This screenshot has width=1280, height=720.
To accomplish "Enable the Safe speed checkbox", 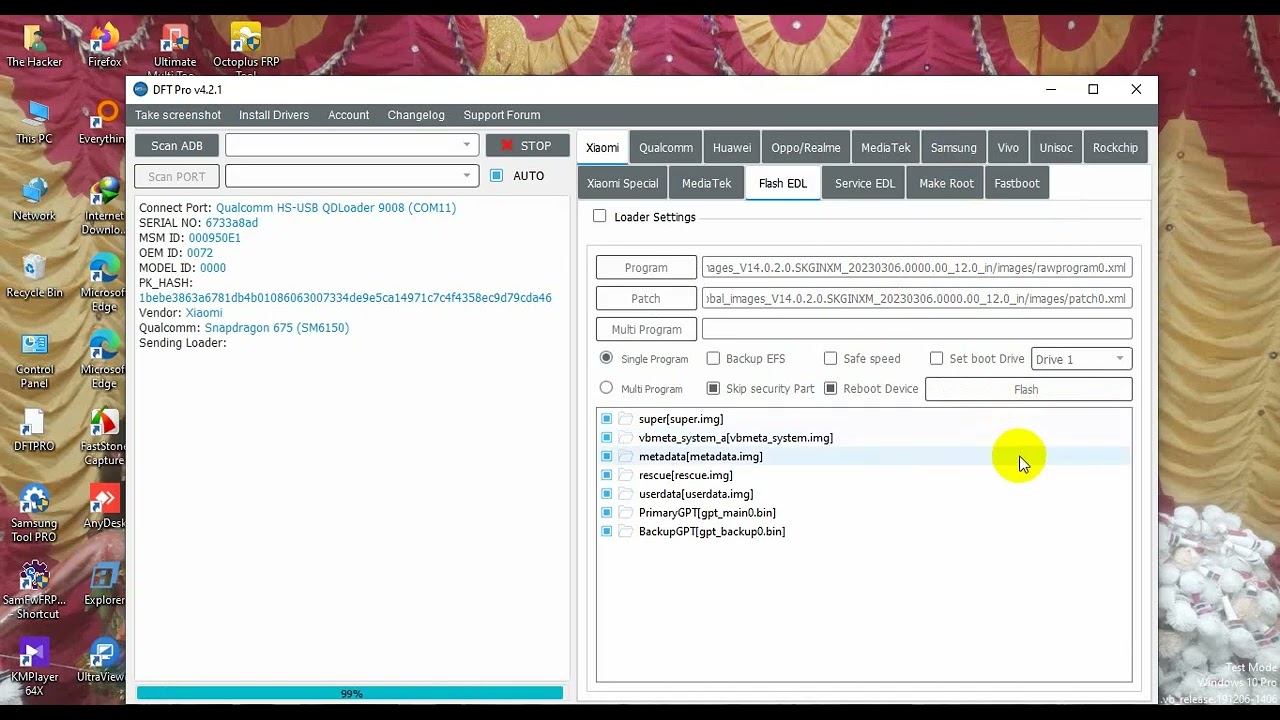I will click(830, 358).
